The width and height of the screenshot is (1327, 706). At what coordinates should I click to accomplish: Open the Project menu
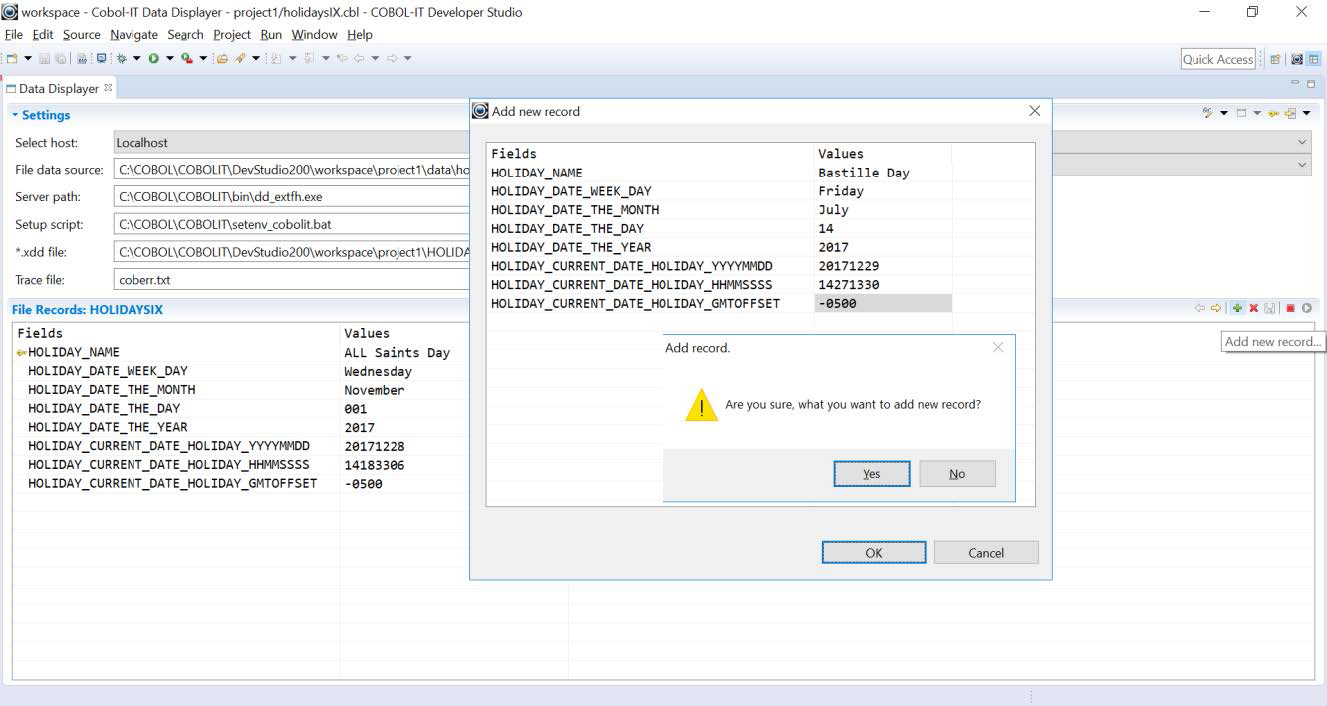click(x=231, y=34)
